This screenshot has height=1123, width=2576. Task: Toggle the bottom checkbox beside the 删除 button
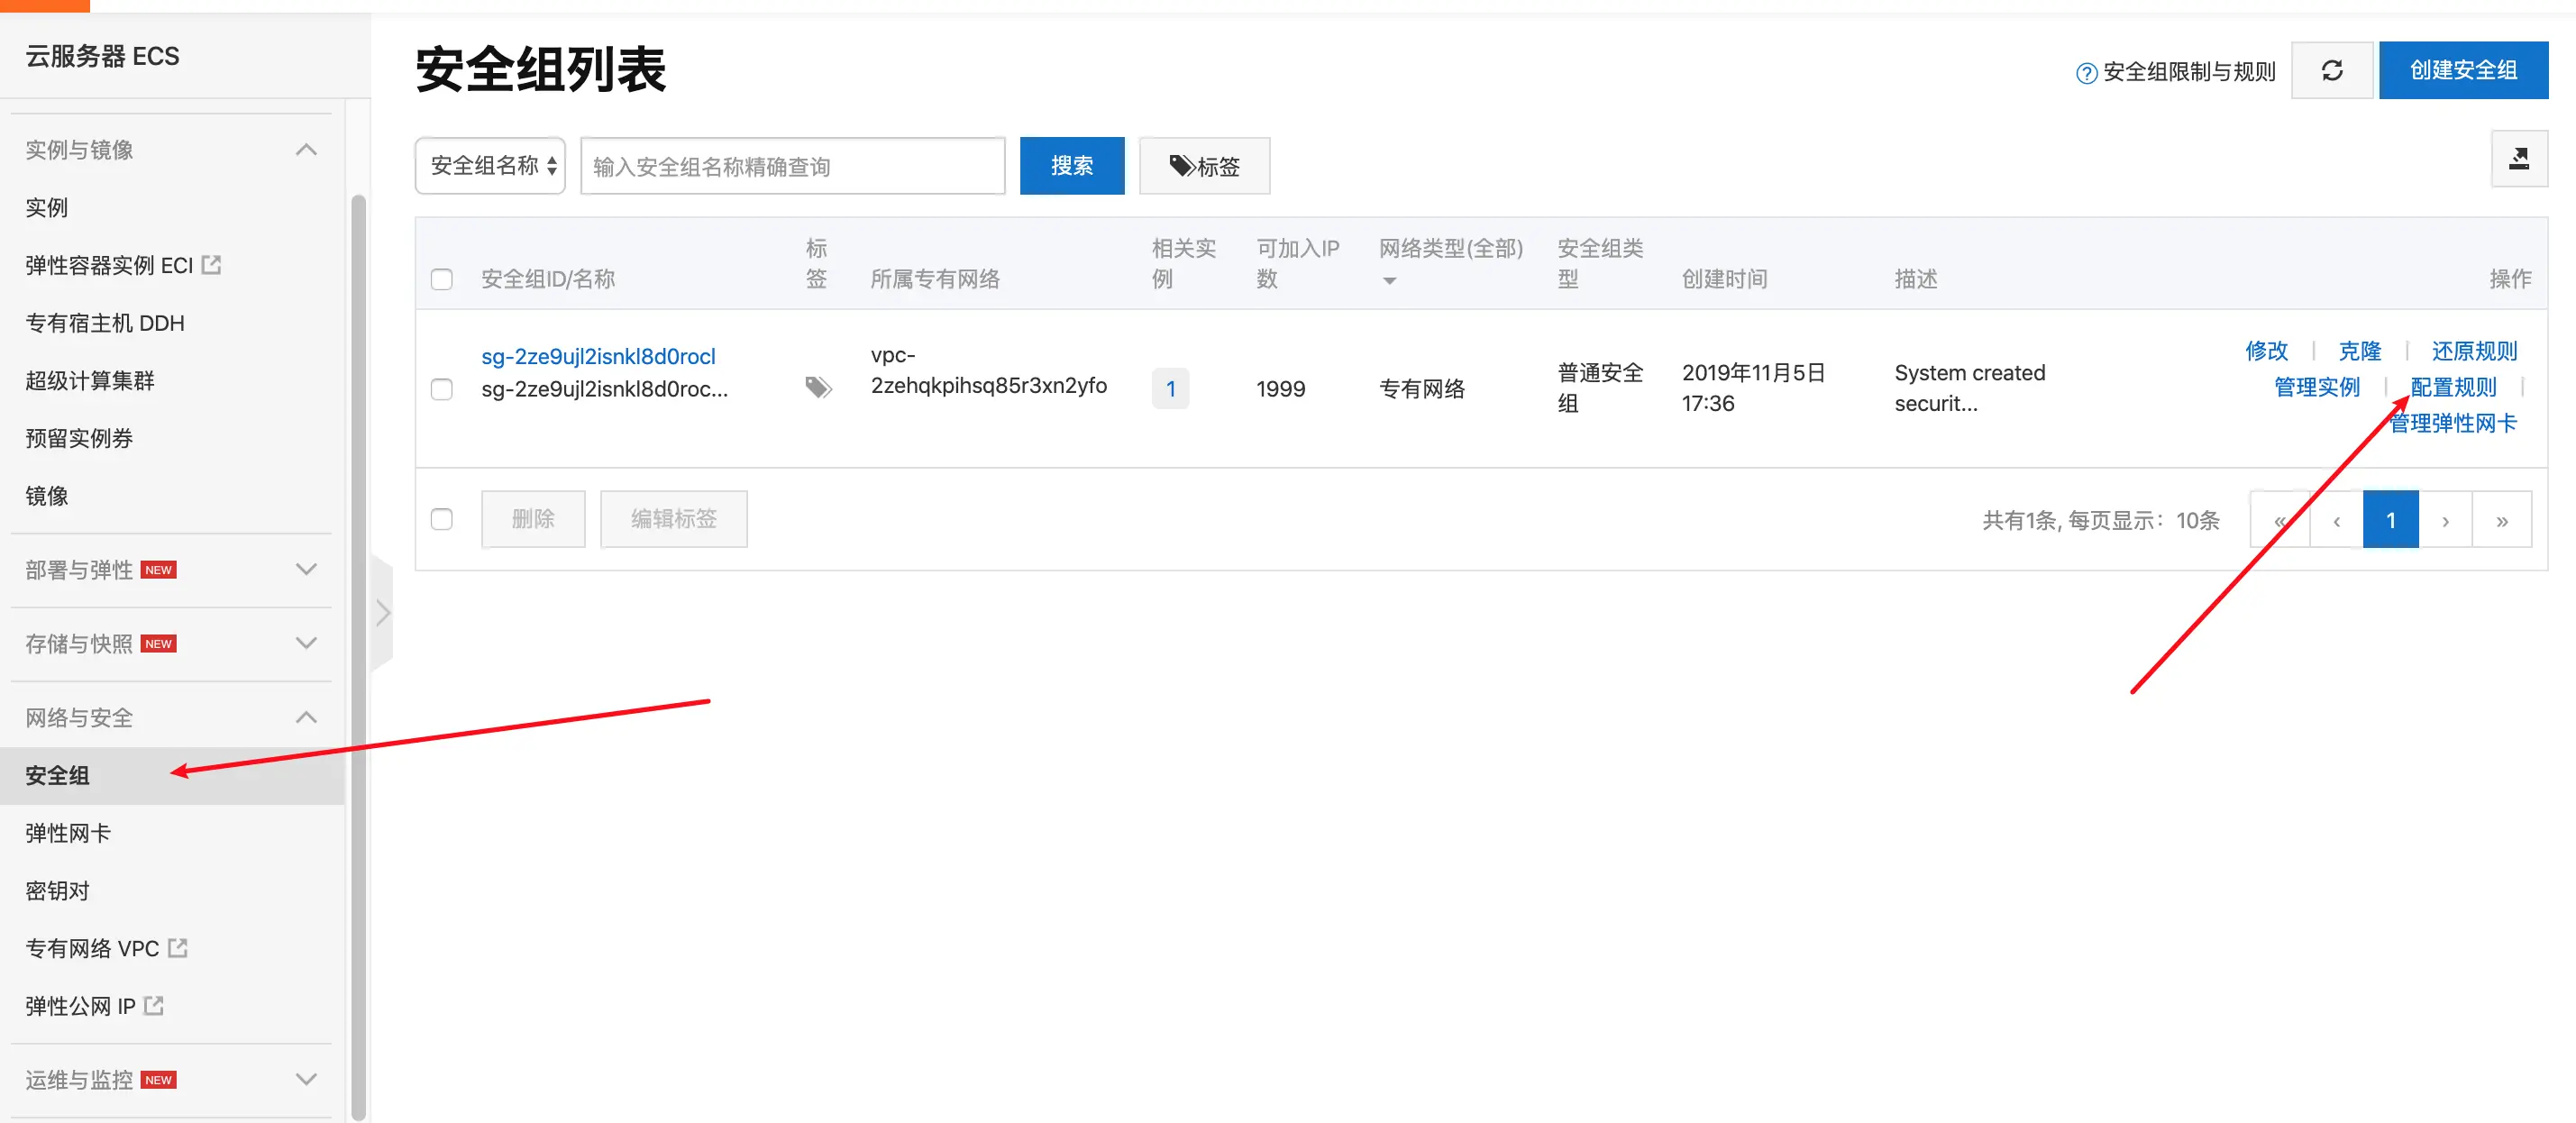click(441, 519)
